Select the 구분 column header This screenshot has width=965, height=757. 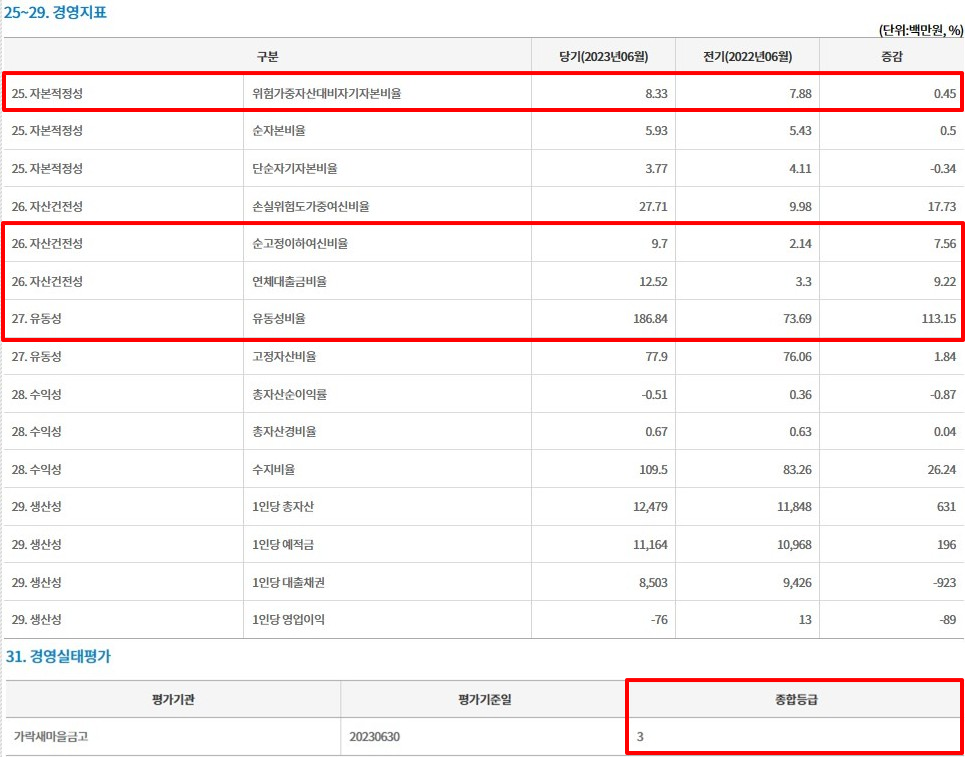click(x=265, y=56)
